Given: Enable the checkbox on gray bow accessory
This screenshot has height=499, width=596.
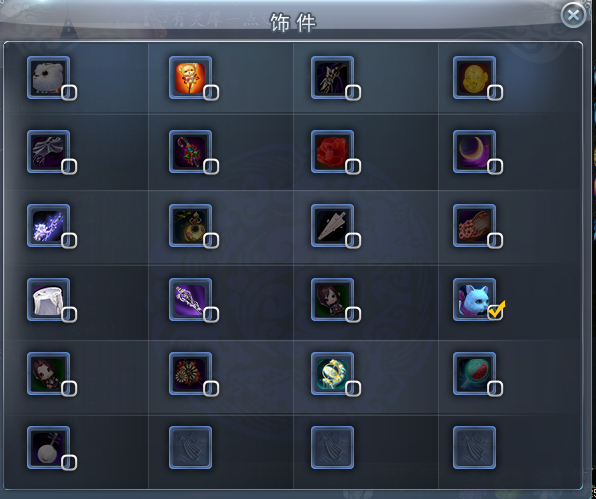Looking at the screenshot, I should click(69, 166).
